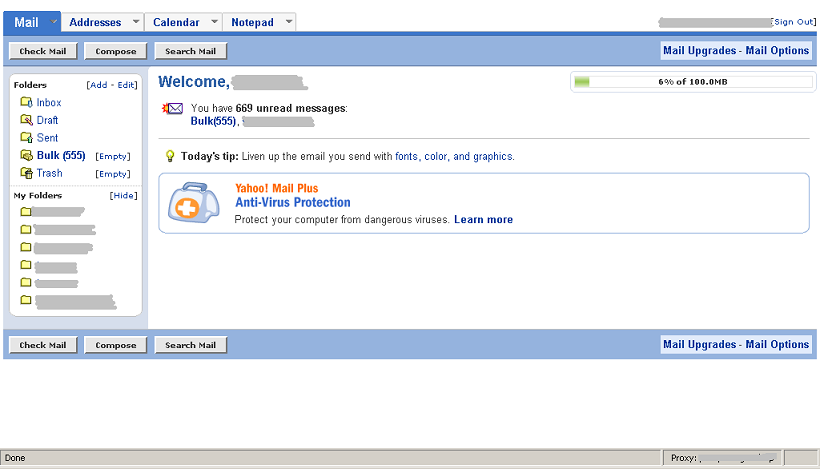Screen dimensions: 820x469
Task: Hide the My Folders list
Action: click(123, 196)
